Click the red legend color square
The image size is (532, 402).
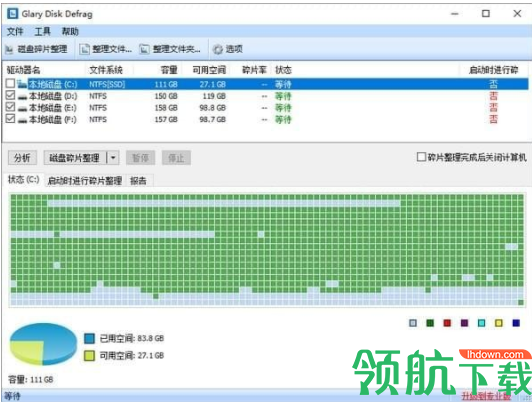coord(447,323)
